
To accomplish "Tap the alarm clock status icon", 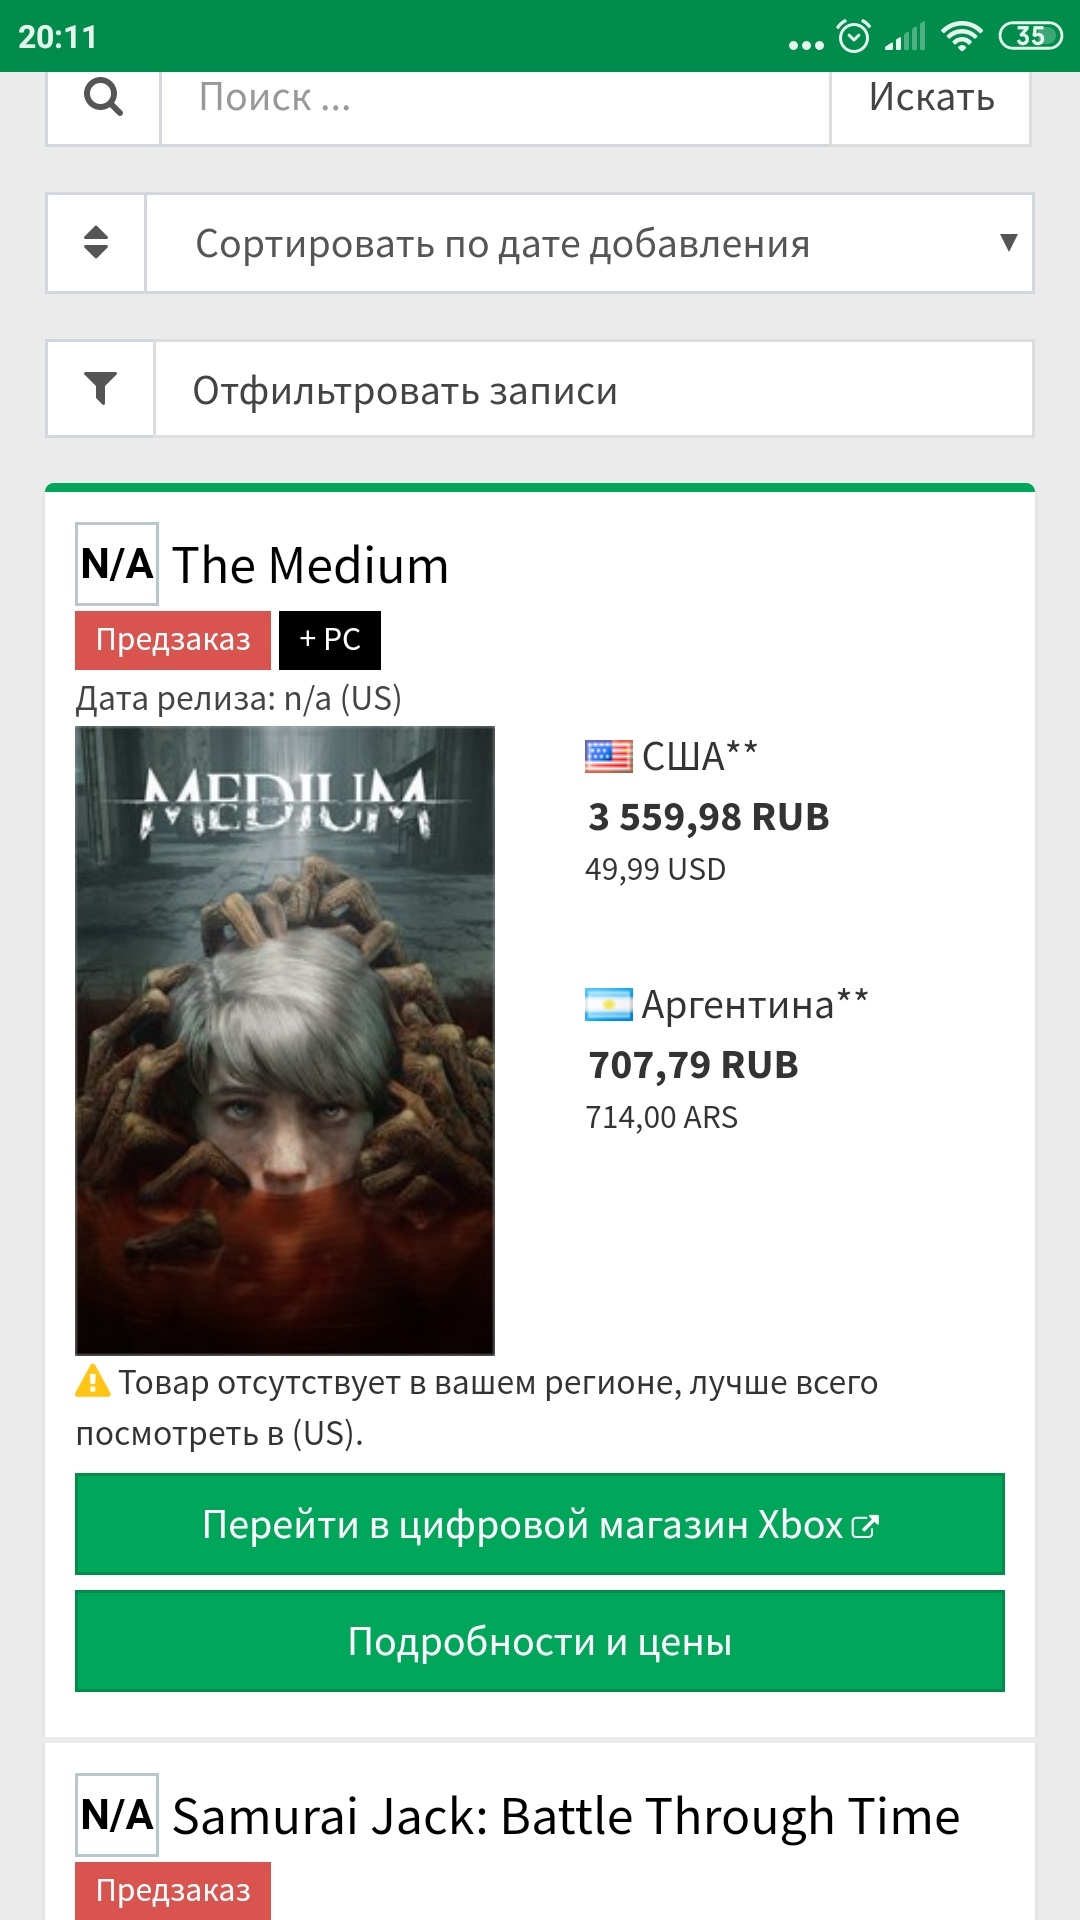I will [854, 37].
